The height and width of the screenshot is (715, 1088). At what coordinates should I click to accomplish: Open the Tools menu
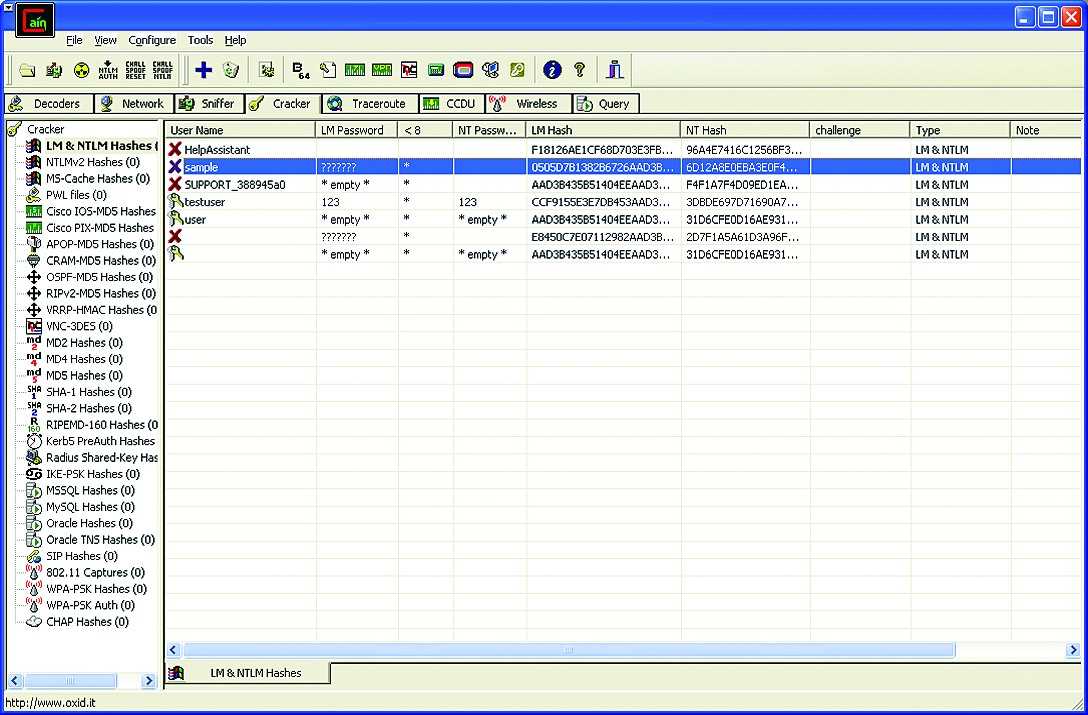tap(200, 40)
